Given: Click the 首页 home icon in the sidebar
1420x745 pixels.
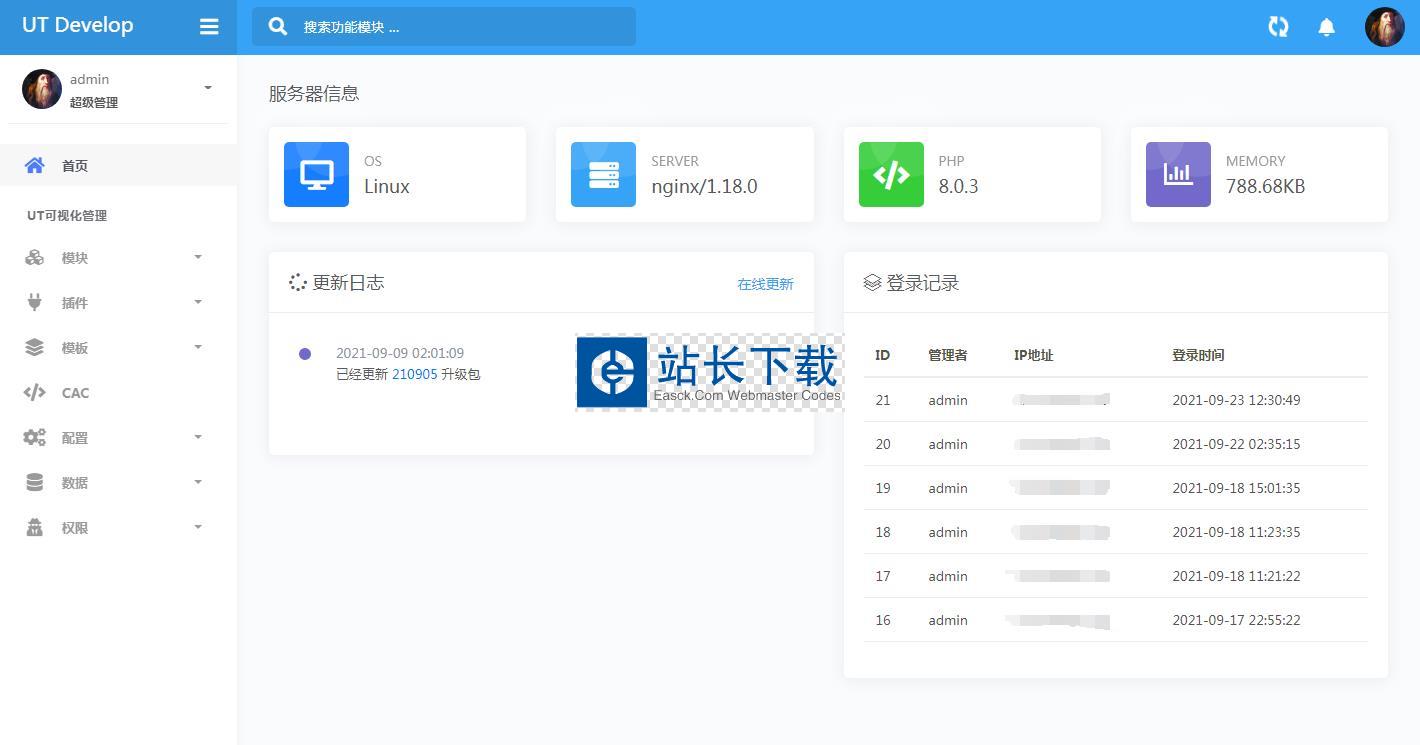Looking at the screenshot, I should (34, 165).
